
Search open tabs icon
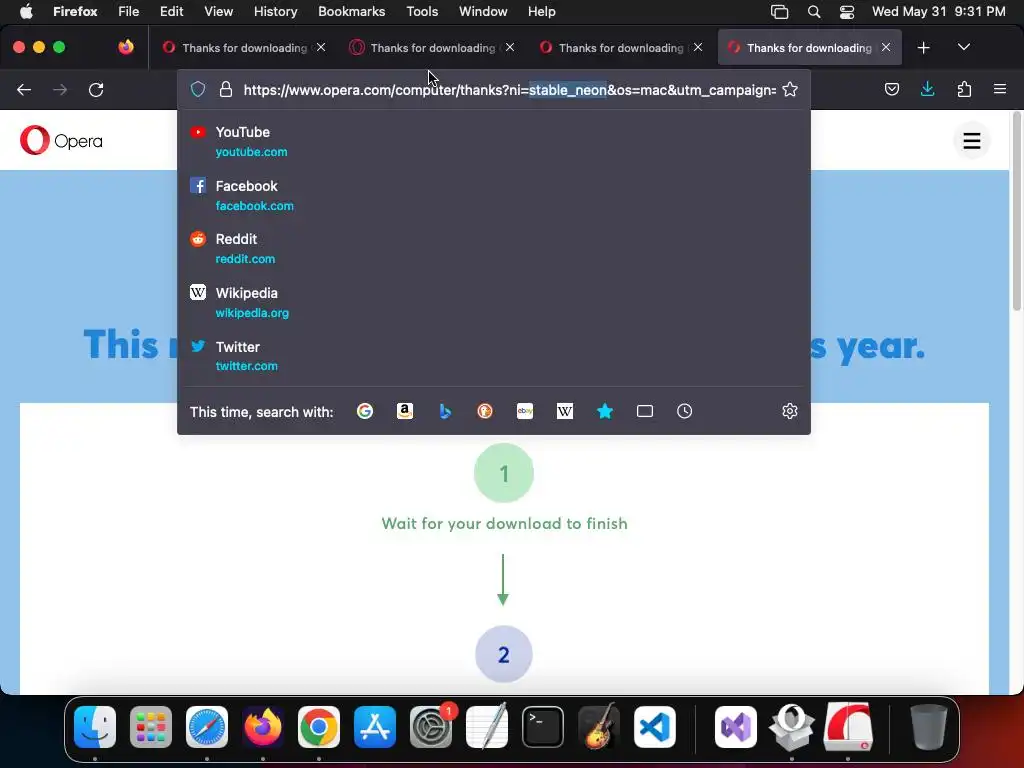click(x=645, y=411)
